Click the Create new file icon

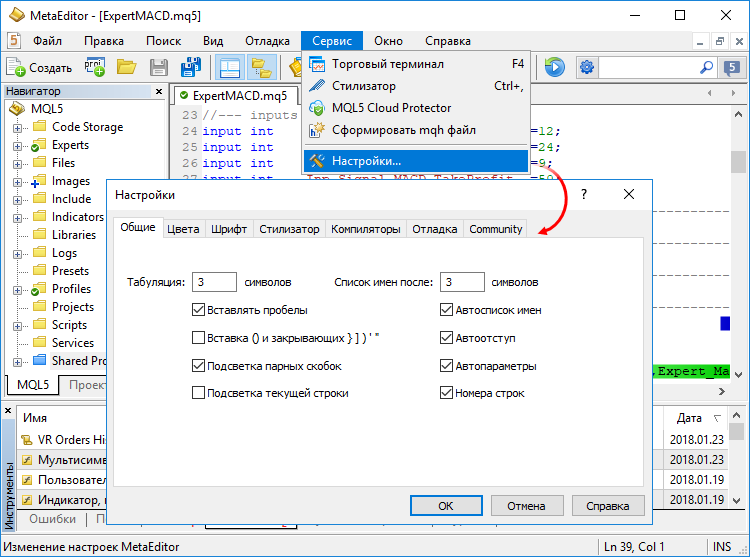pos(15,67)
